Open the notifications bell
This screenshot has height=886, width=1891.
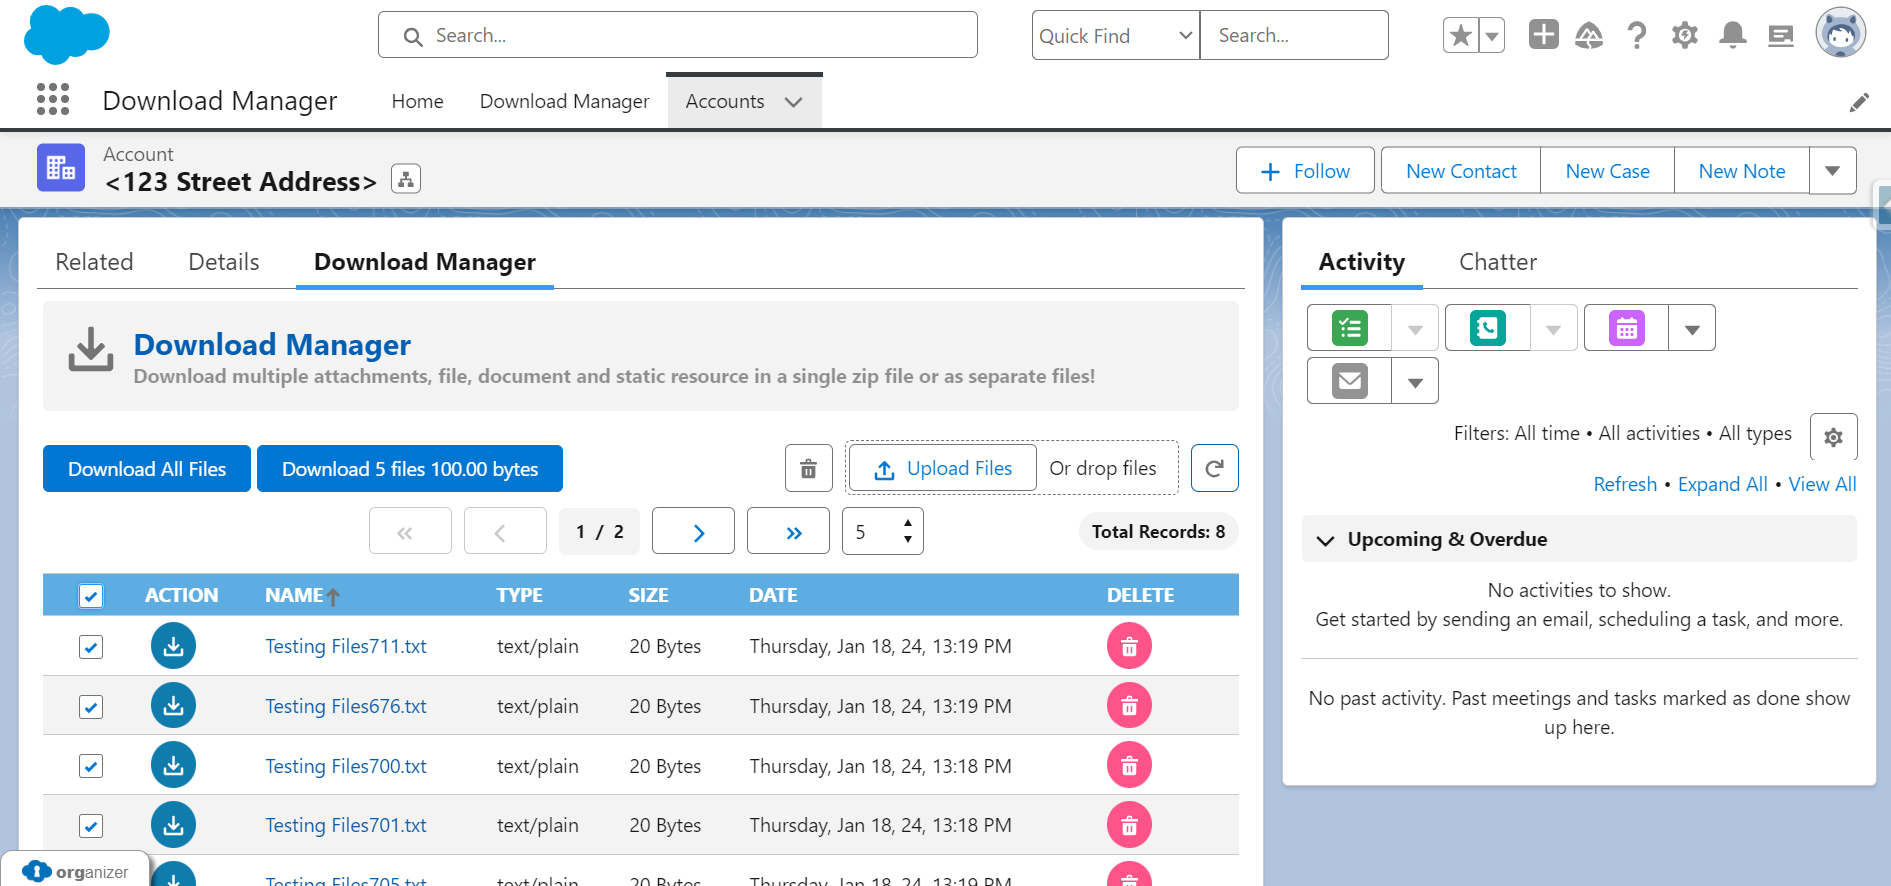coord(1732,36)
